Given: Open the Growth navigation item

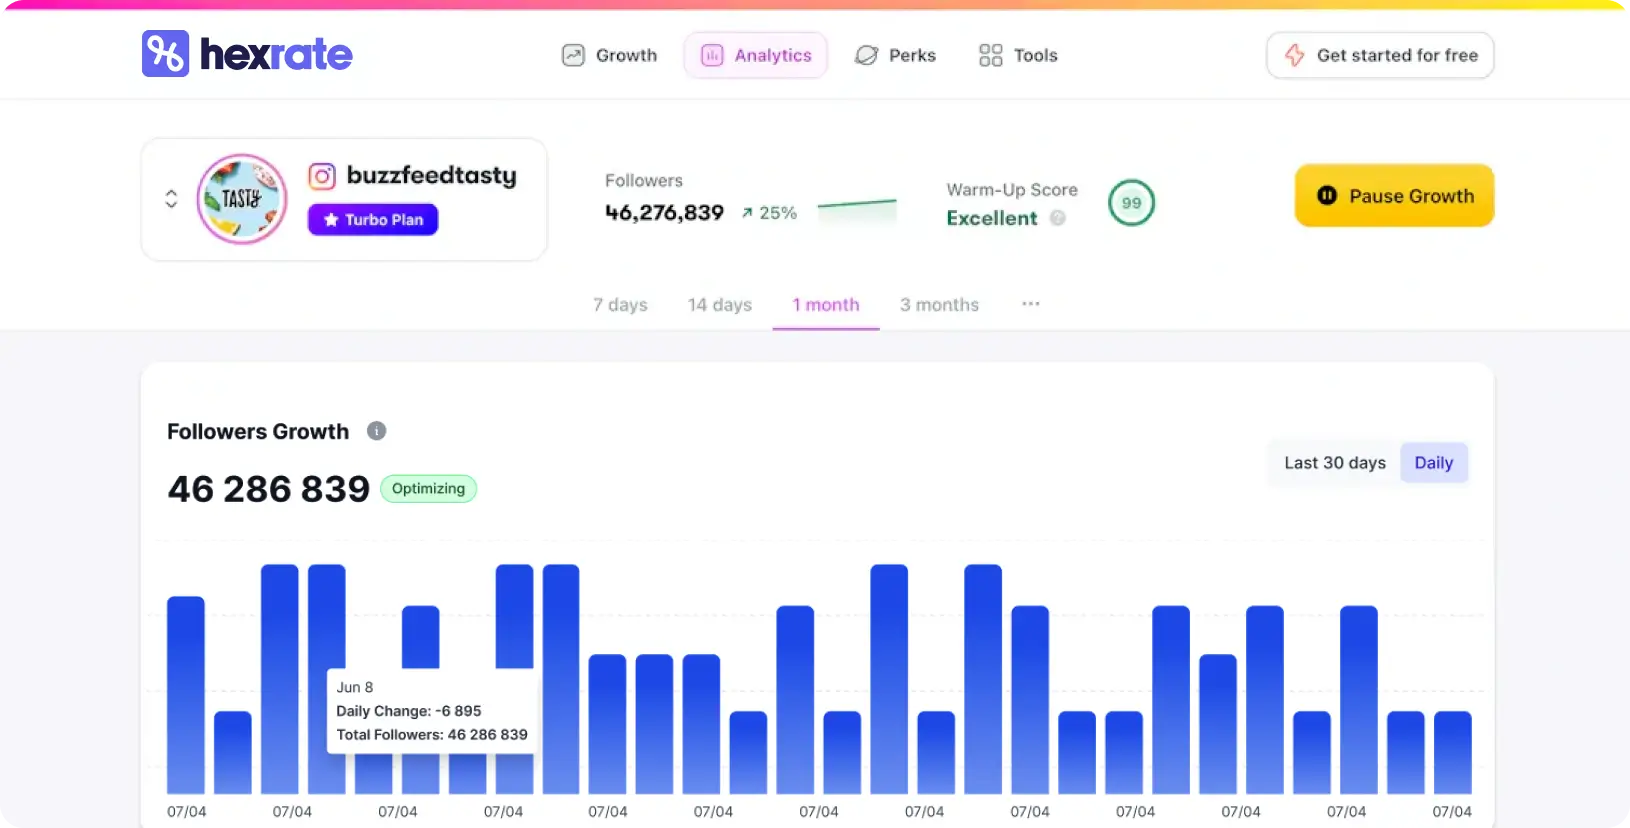Looking at the screenshot, I should (x=609, y=55).
